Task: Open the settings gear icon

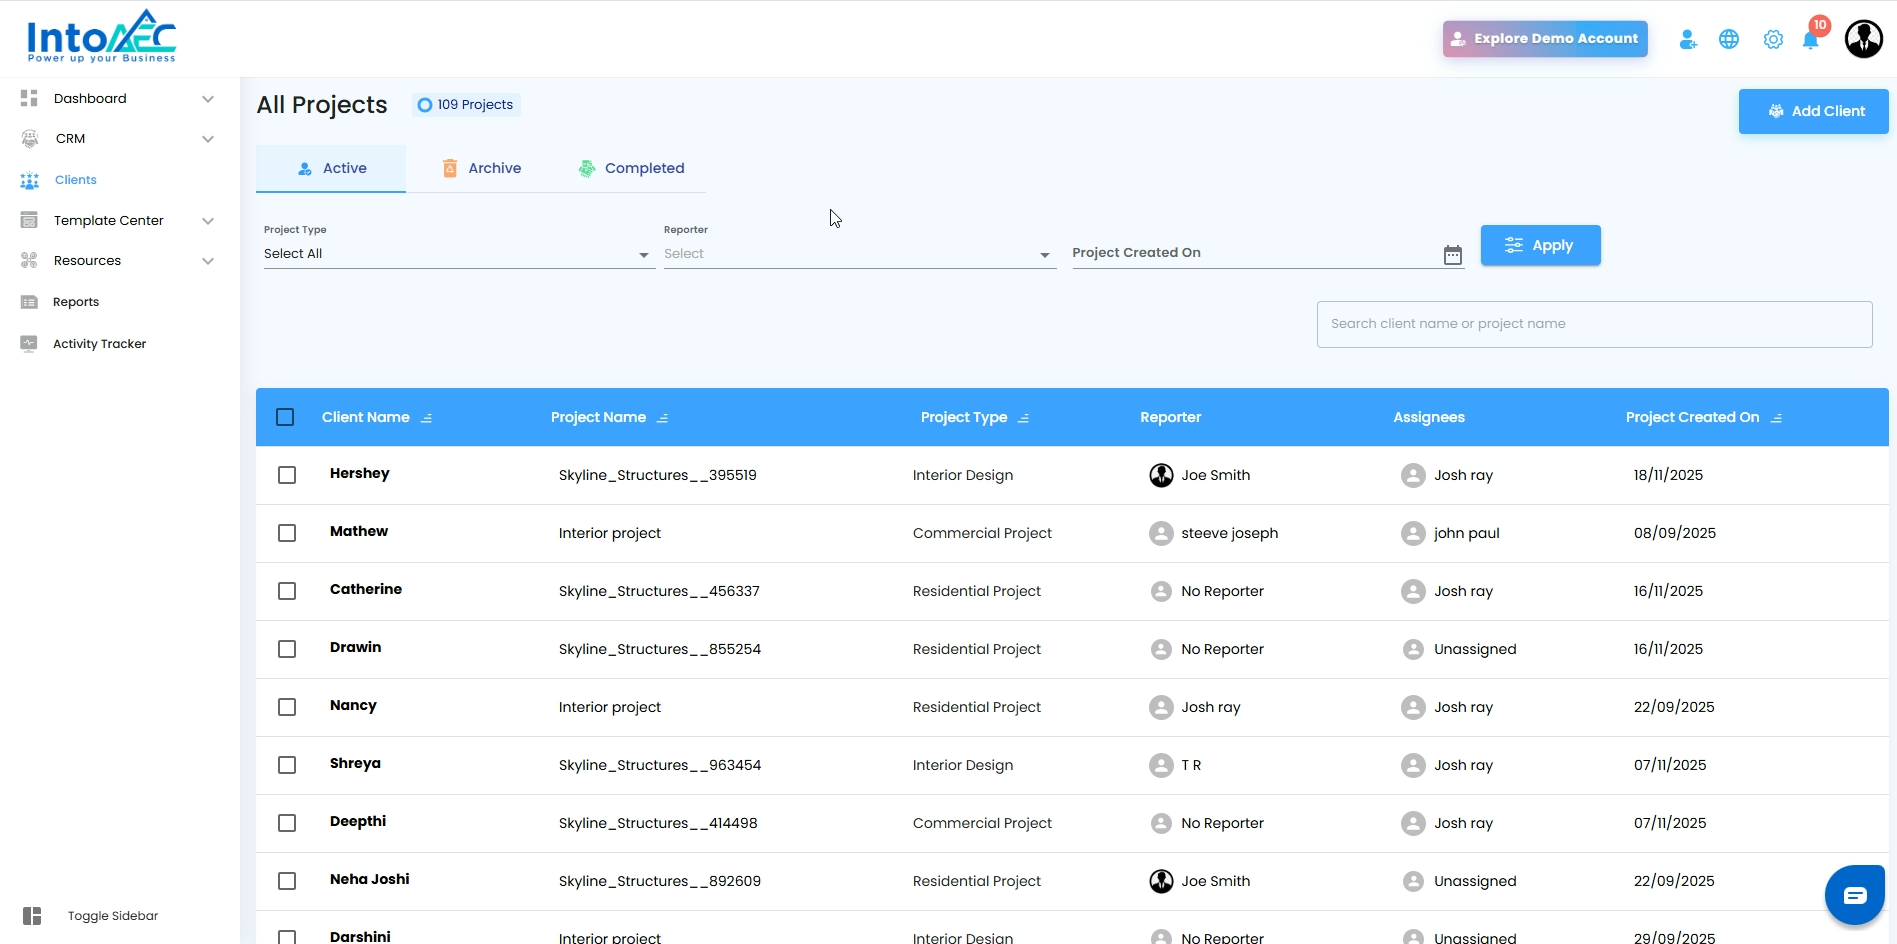Action: point(1772,40)
